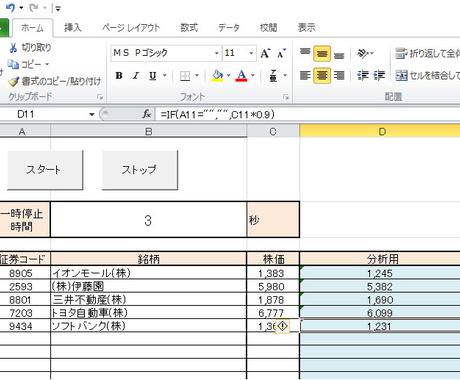Select the pause time cell showing 3

148,220
